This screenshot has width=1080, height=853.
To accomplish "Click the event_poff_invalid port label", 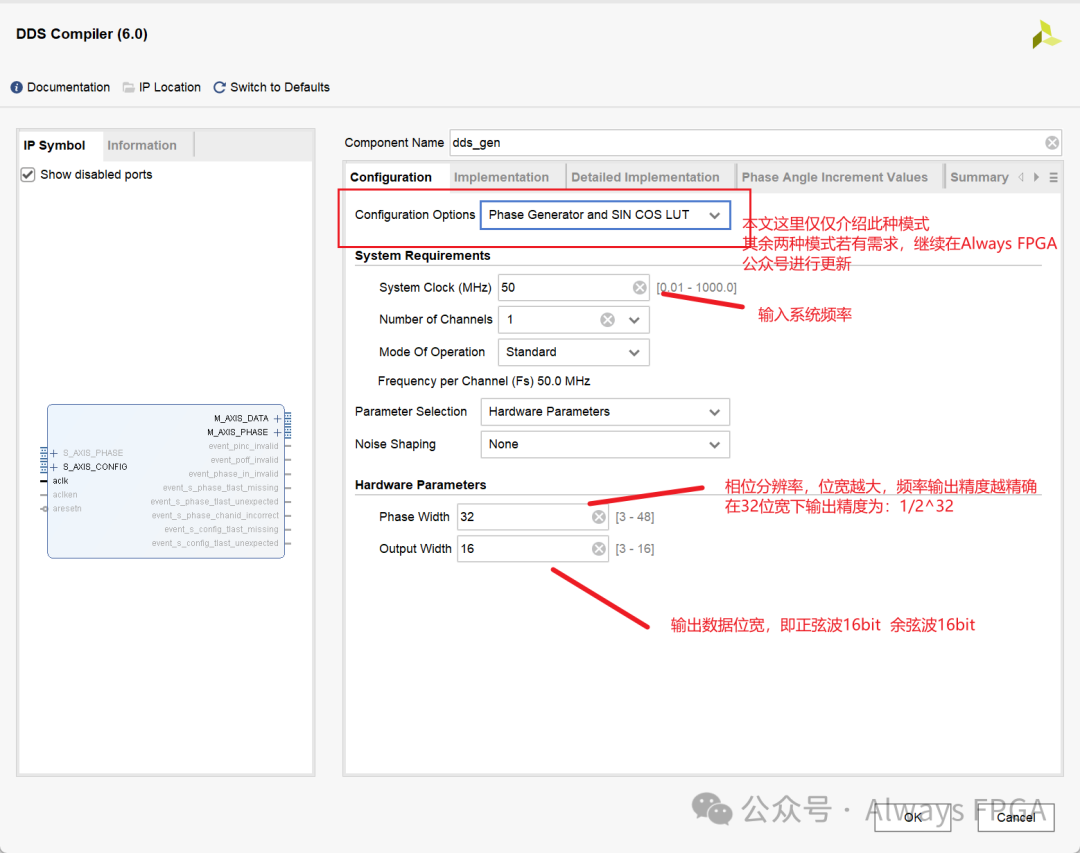I will click(x=245, y=460).
